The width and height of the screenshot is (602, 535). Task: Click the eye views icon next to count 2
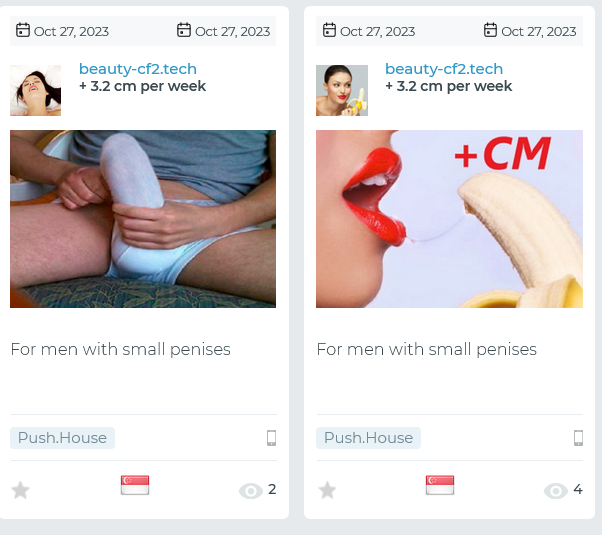point(251,491)
